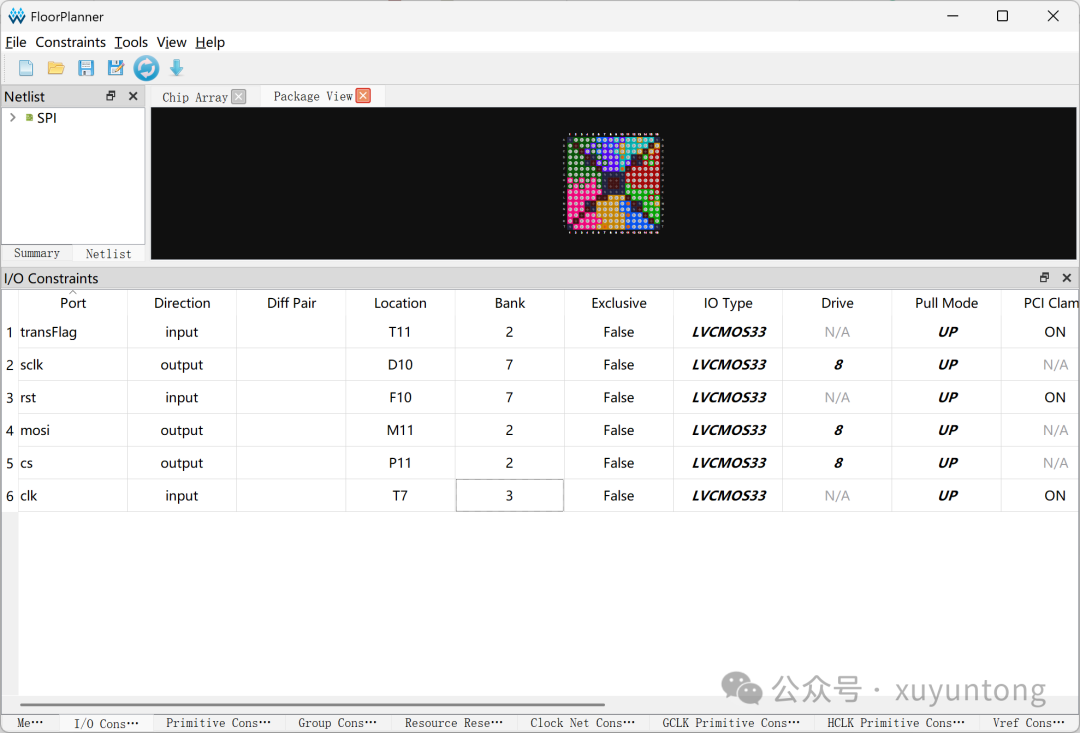The image size is (1080, 733).
Task: Click the Location column header
Action: [400, 302]
